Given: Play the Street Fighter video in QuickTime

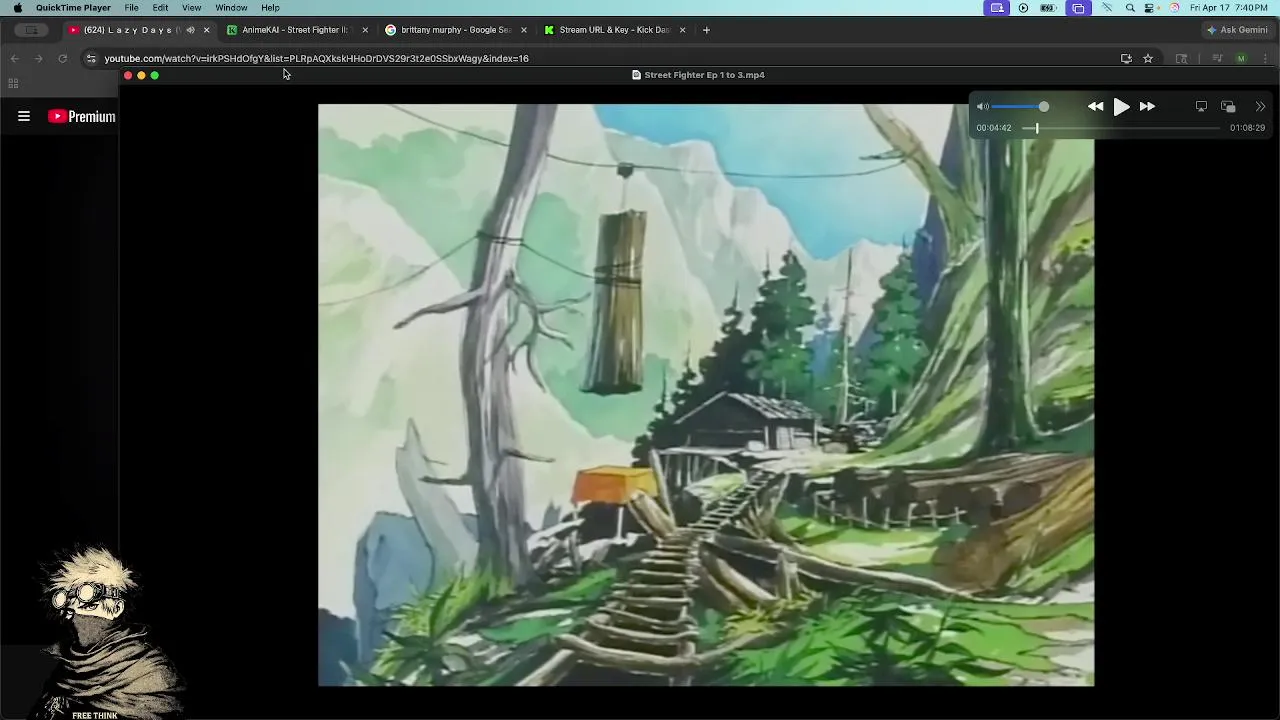Looking at the screenshot, I should (x=1121, y=106).
